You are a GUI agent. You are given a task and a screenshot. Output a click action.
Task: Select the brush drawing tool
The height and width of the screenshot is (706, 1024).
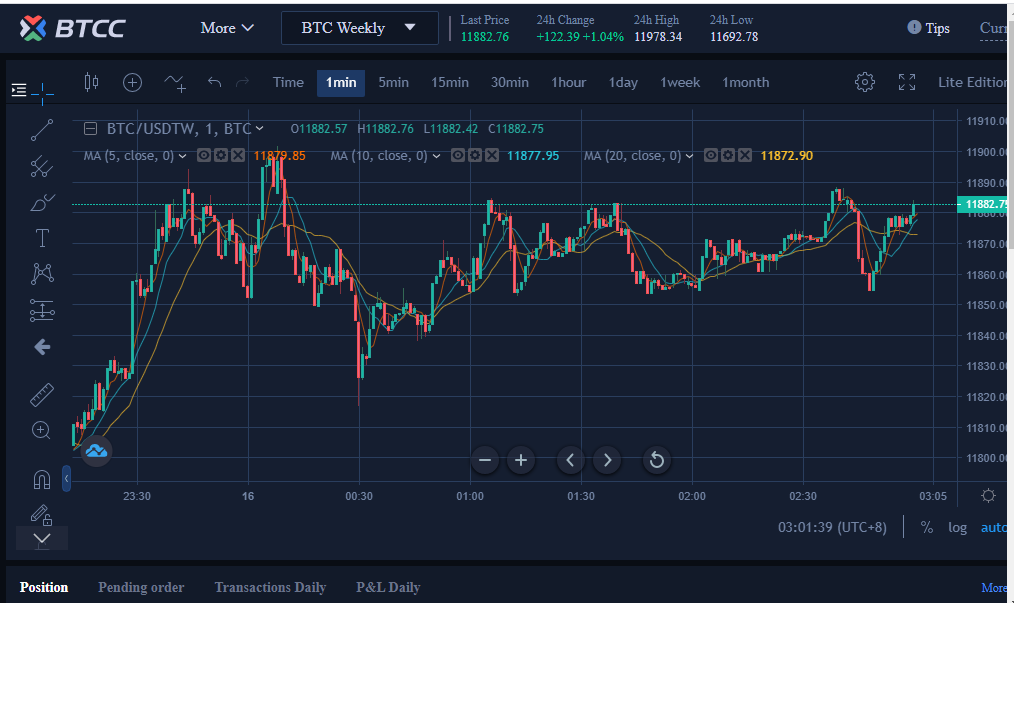coord(42,202)
